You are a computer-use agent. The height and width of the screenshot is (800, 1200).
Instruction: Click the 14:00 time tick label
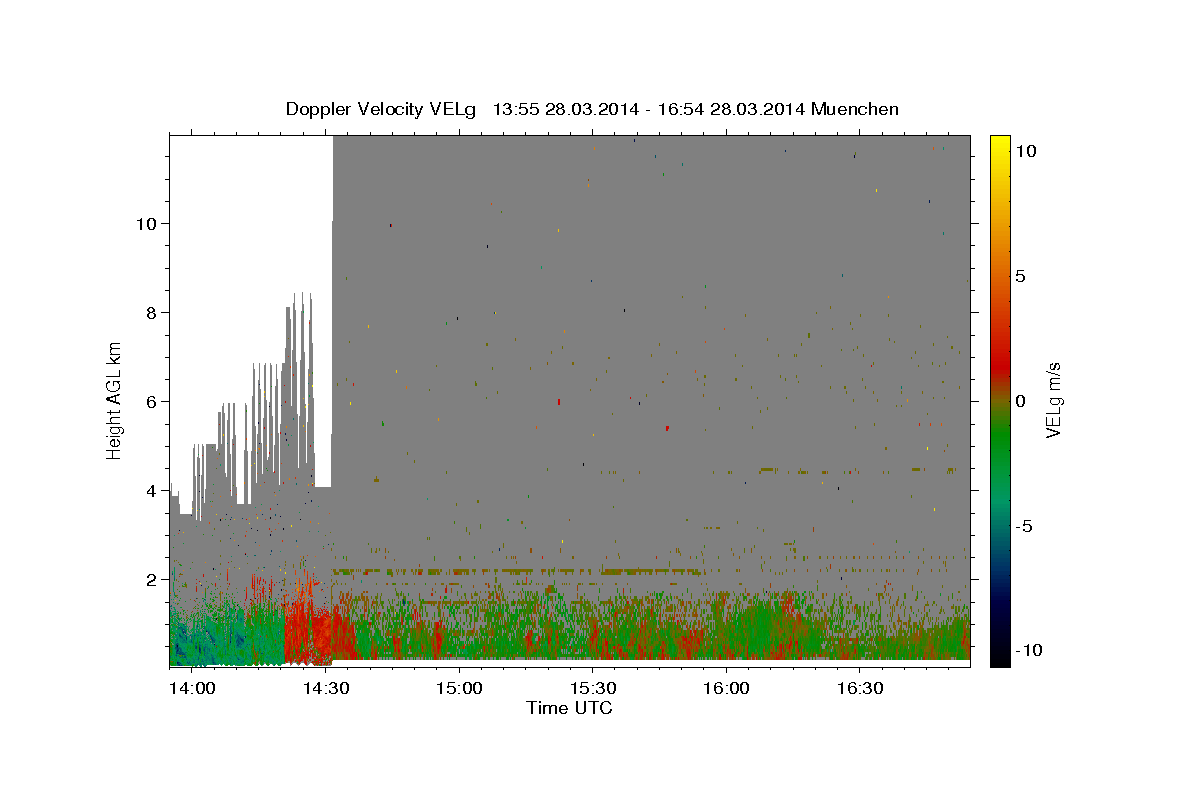click(x=191, y=688)
